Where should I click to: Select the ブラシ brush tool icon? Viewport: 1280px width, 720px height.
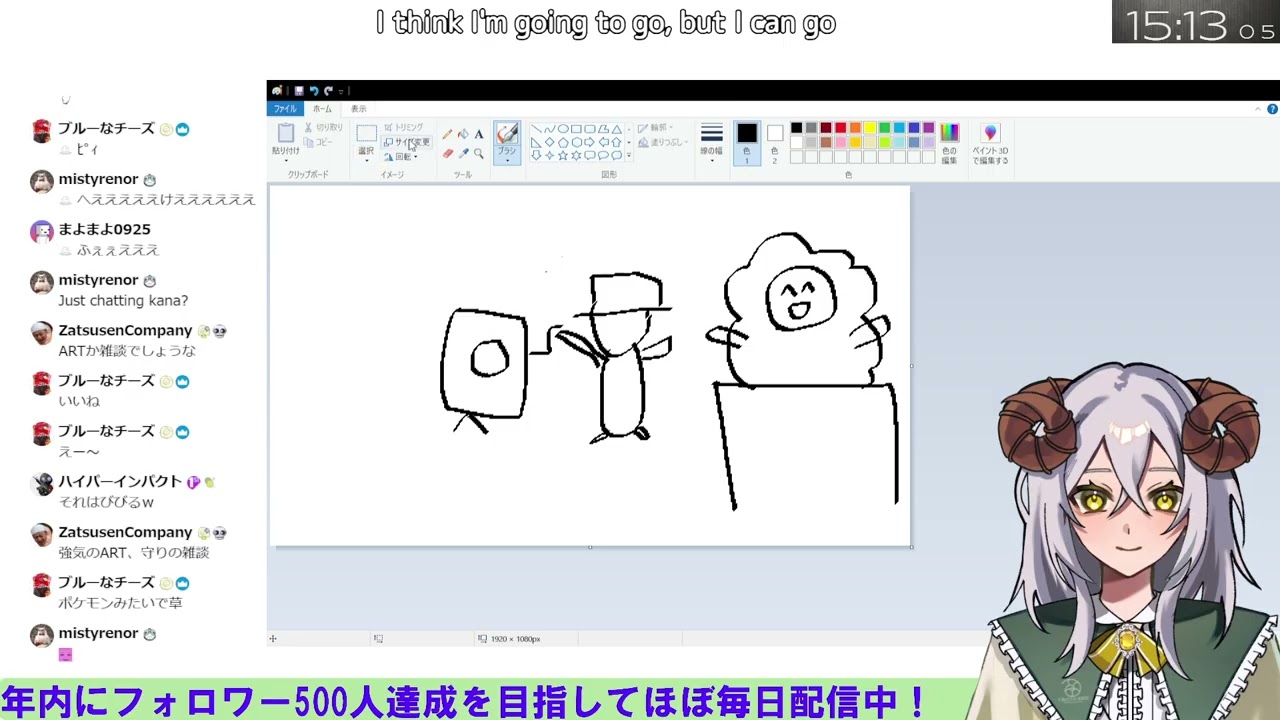507,132
